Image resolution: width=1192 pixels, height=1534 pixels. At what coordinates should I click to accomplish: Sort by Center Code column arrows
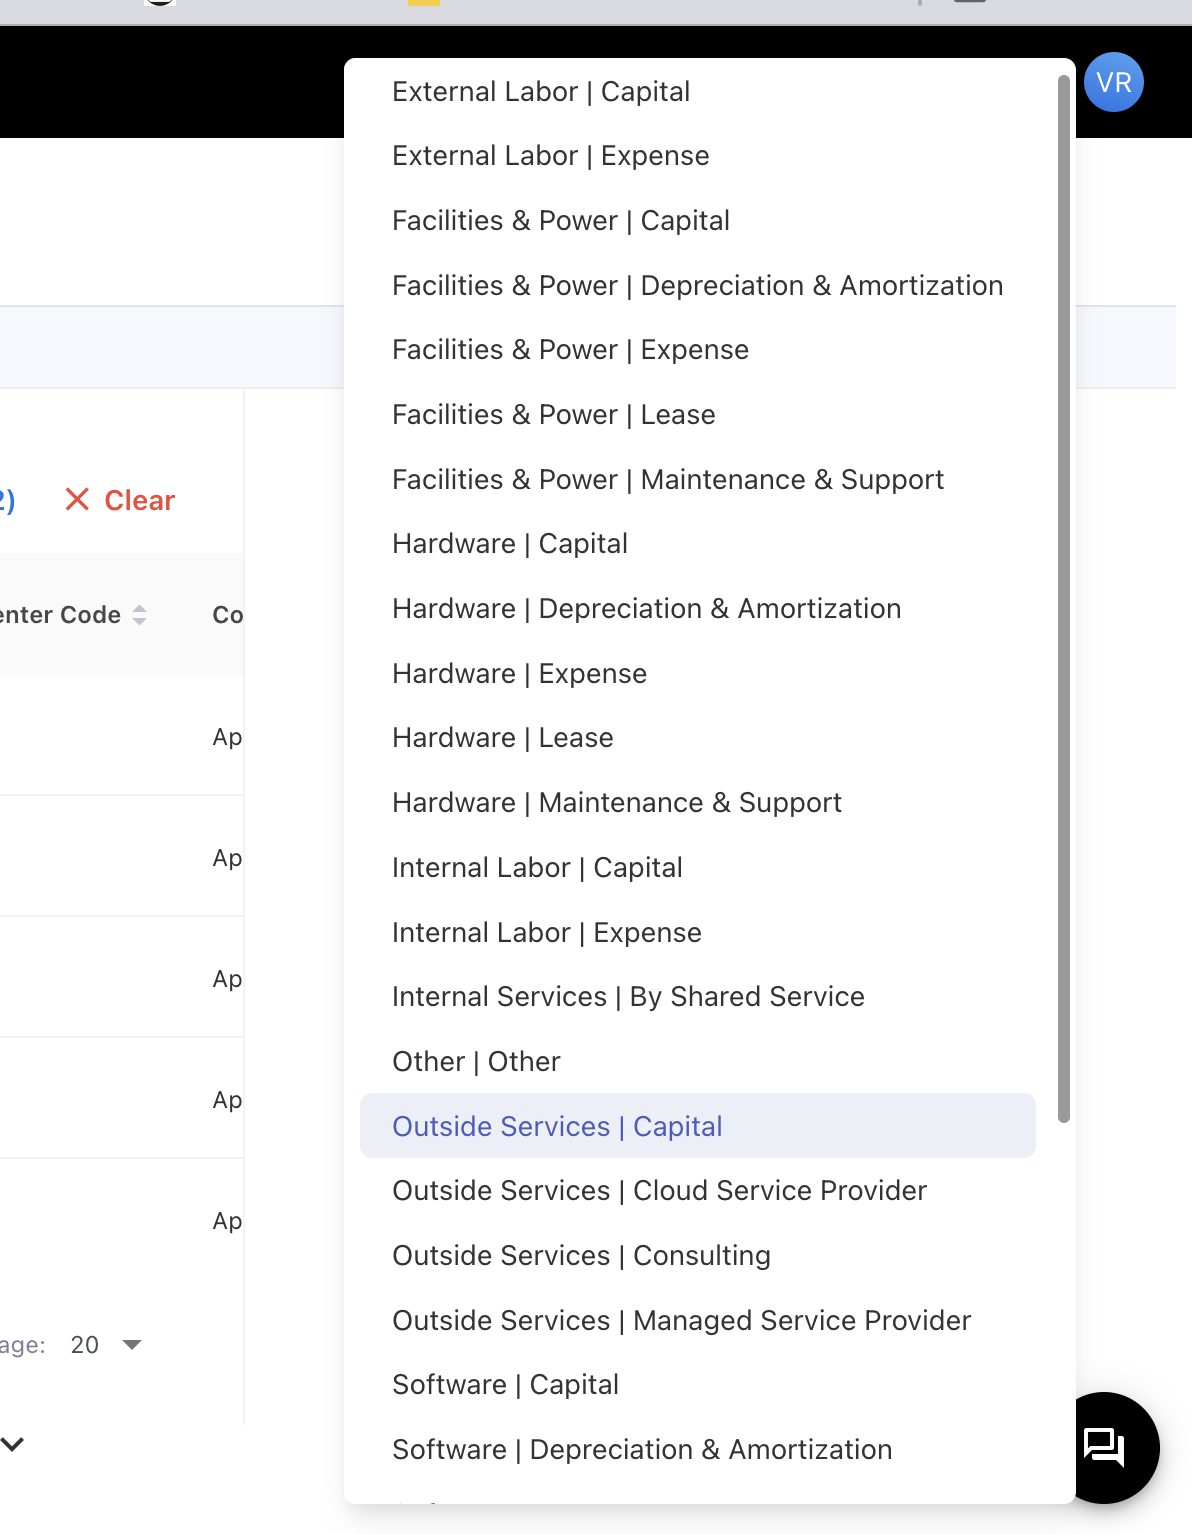pyautogui.click(x=140, y=615)
